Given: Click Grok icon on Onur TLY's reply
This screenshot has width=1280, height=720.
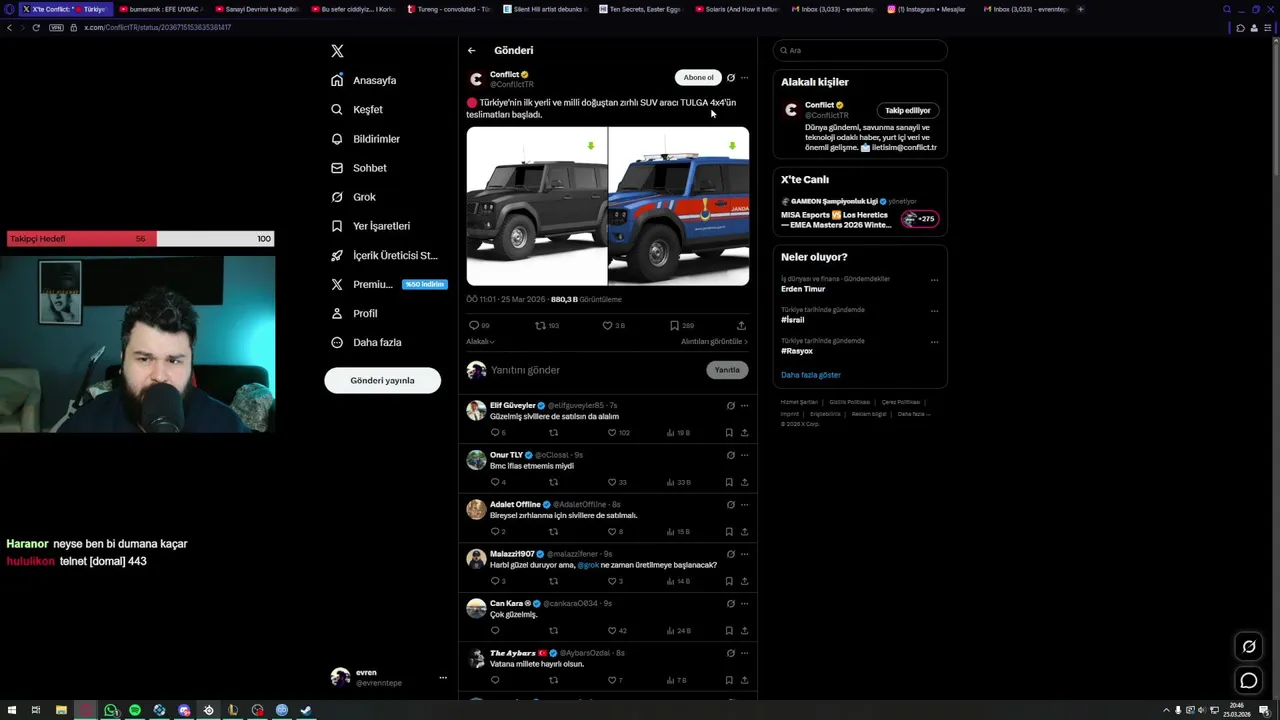Looking at the screenshot, I should [731, 455].
